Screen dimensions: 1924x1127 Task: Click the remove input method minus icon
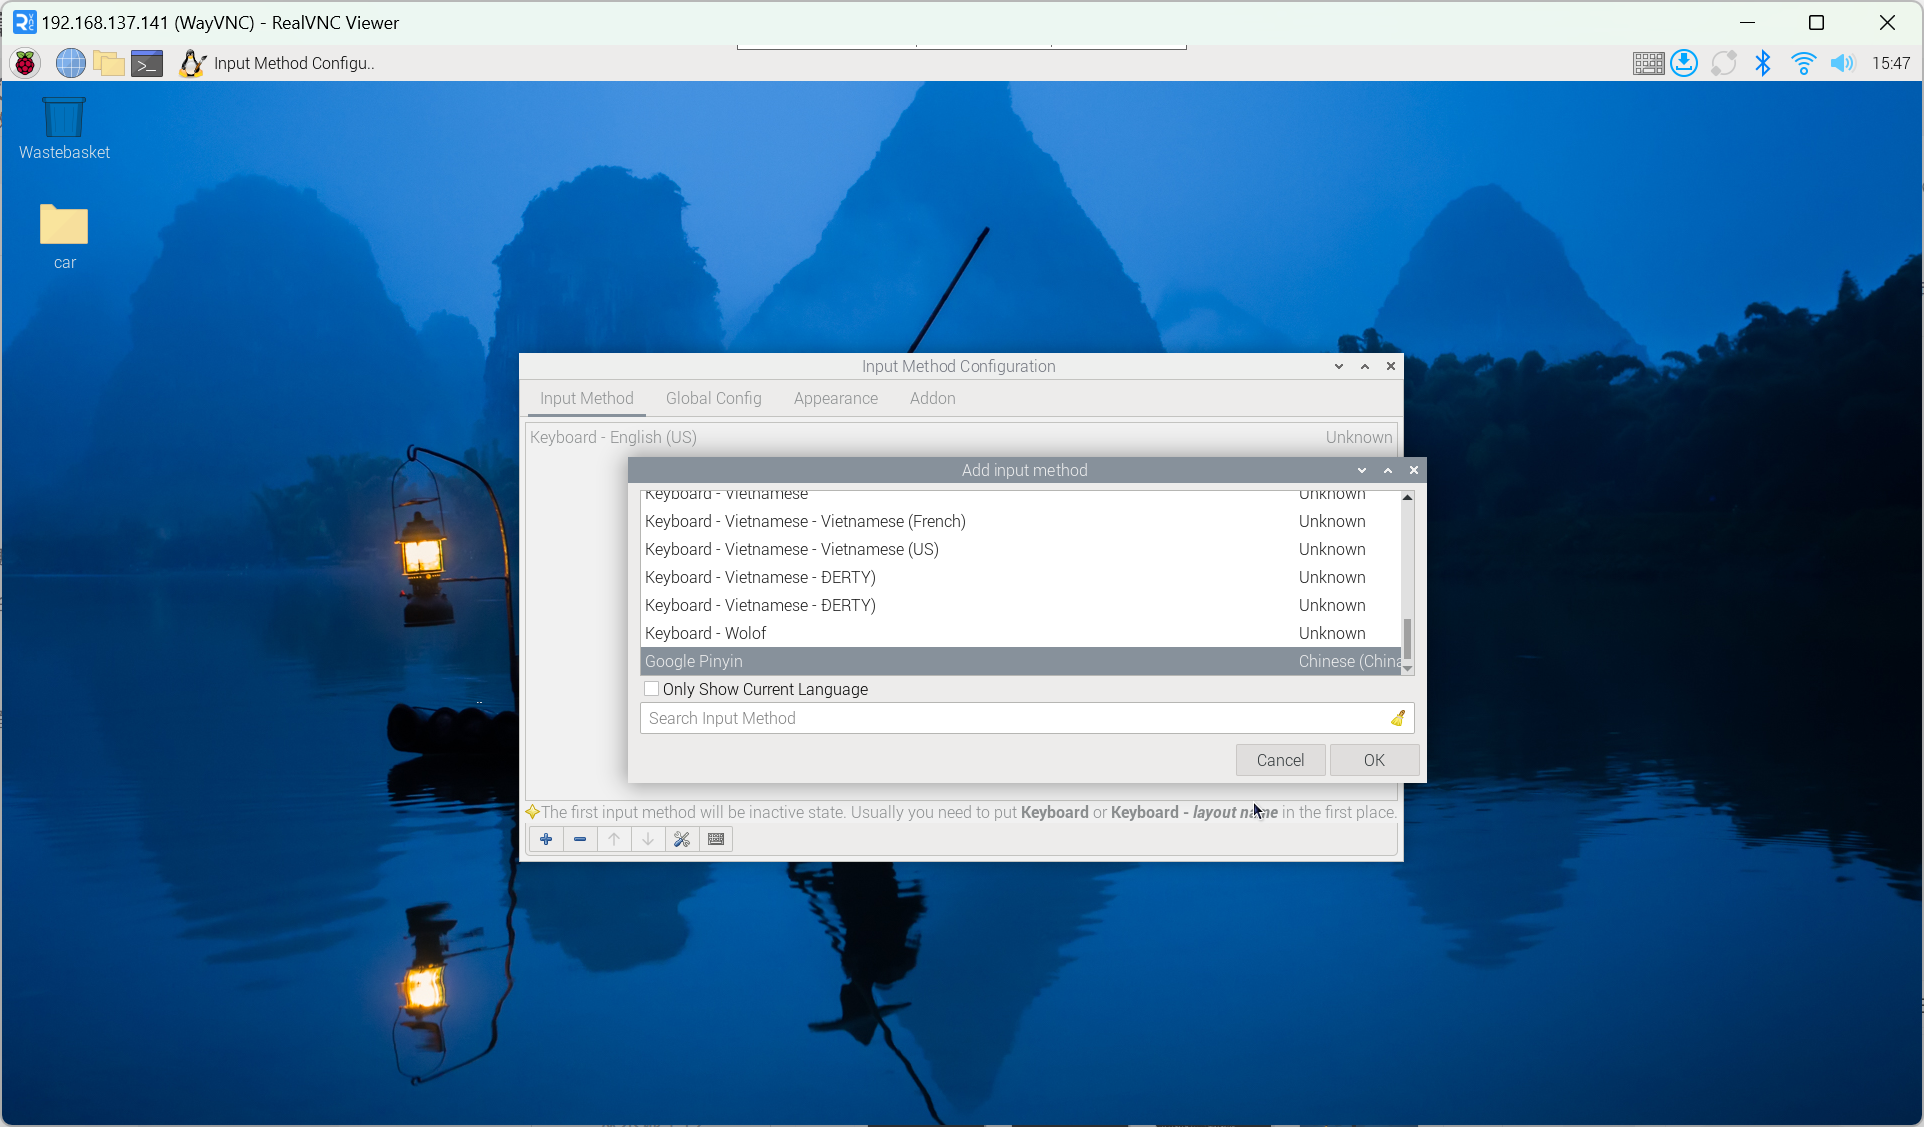580,839
